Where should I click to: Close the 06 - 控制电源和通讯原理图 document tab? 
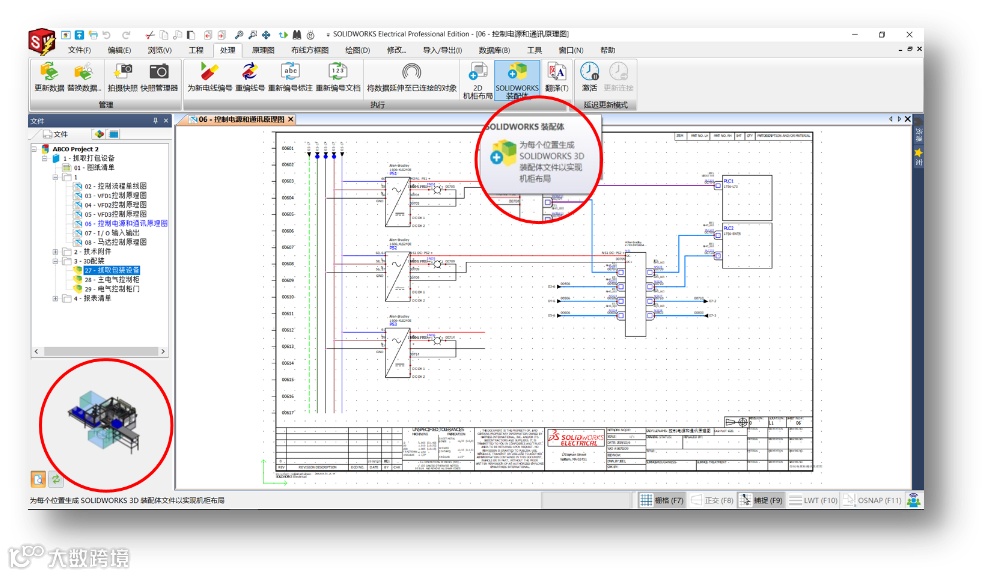[x=290, y=119]
